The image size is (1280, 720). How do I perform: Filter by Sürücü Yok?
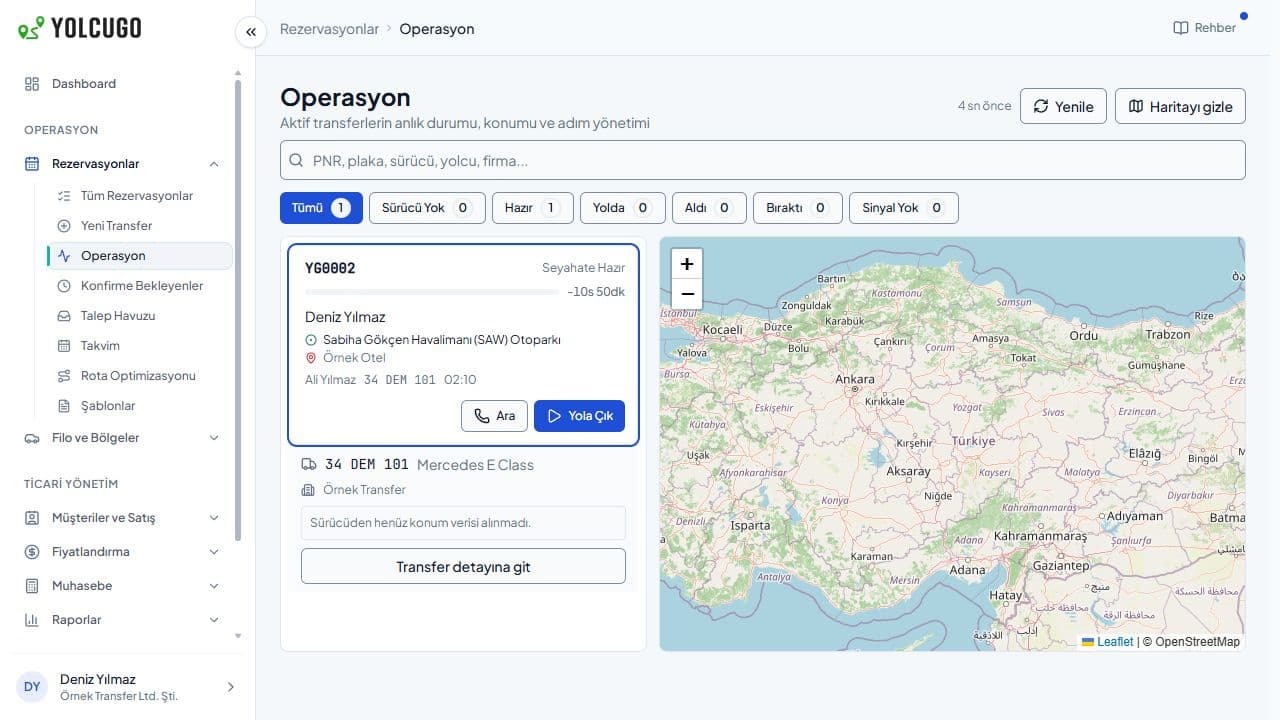pos(427,208)
